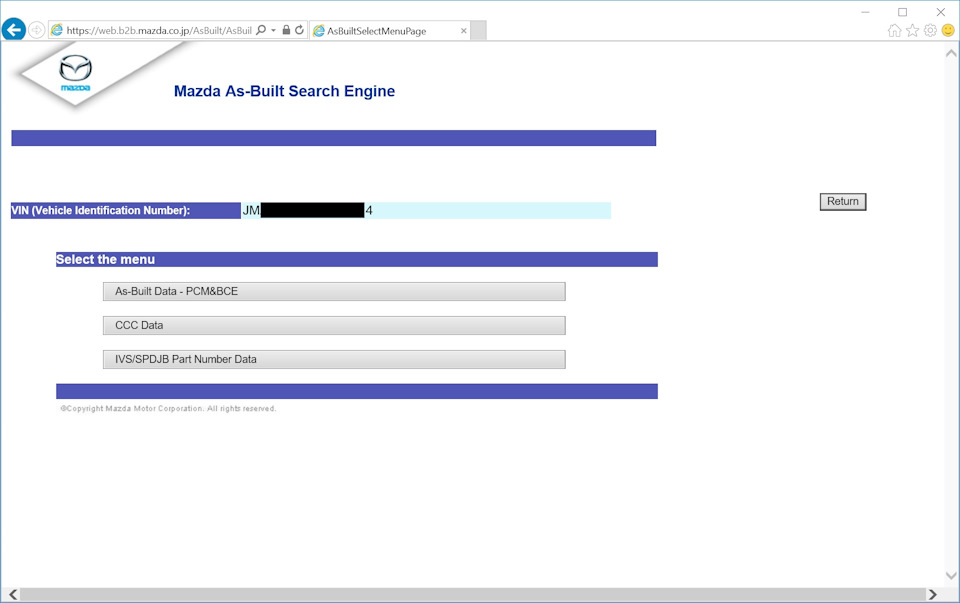Click the VIN (Vehicle Identification Number) label
Viewport: 960px width, 603px height.
click(x=100, y=211)
